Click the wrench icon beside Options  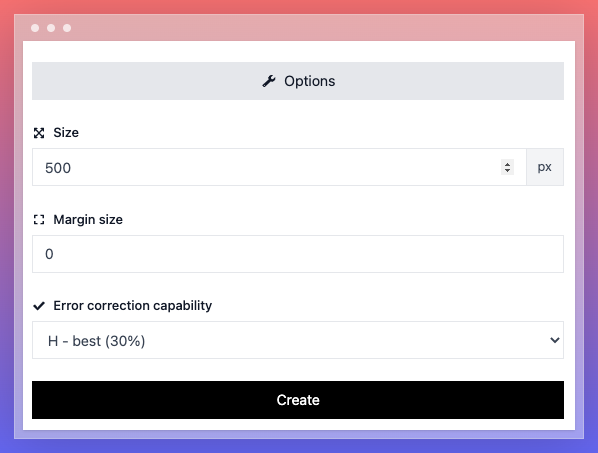click(x=269, y=81)
